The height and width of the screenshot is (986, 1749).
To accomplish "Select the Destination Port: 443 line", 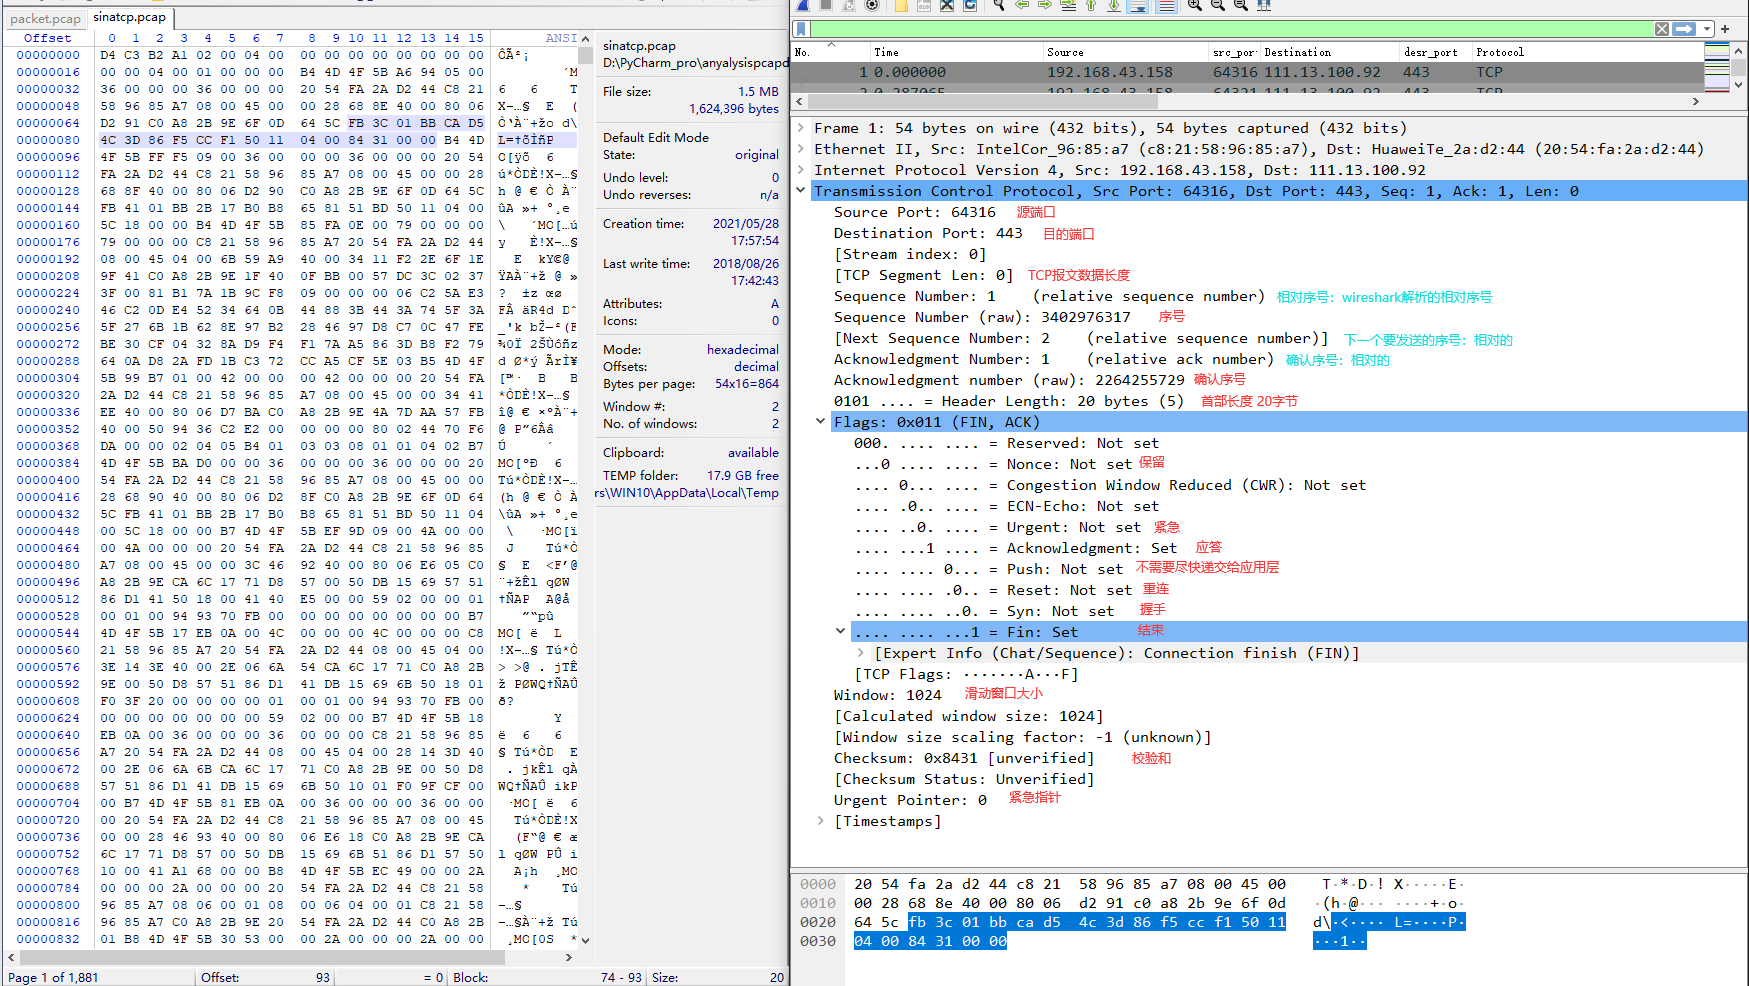I will point(928,233).
